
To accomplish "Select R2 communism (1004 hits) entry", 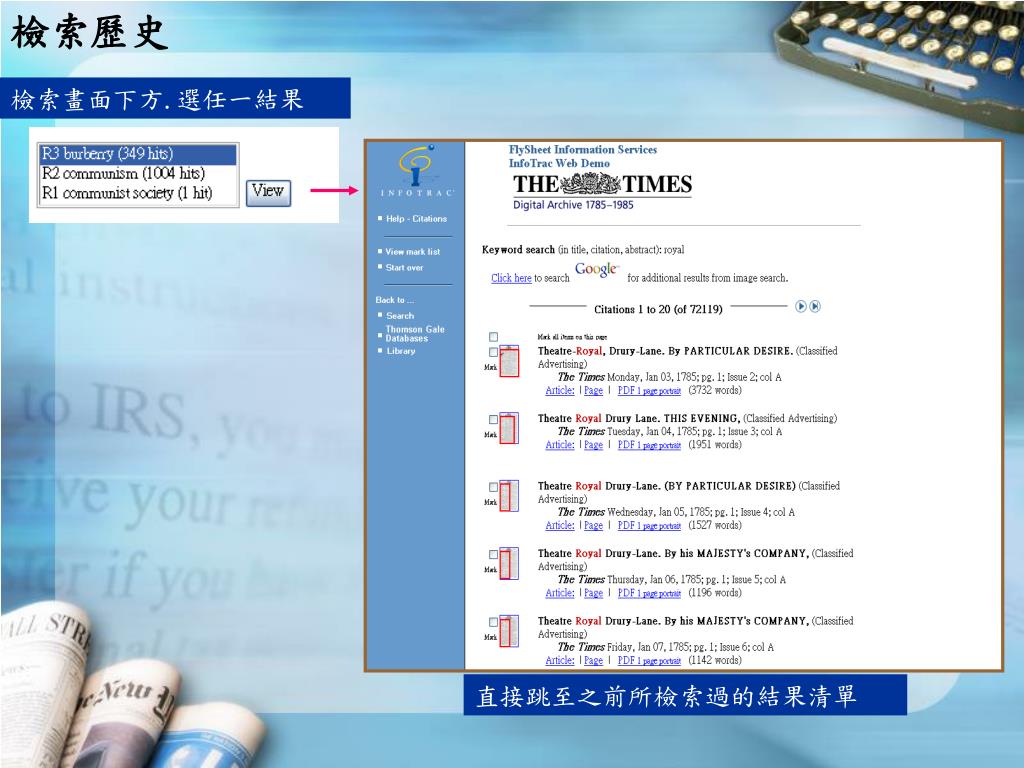I will (x=138, y=174).
